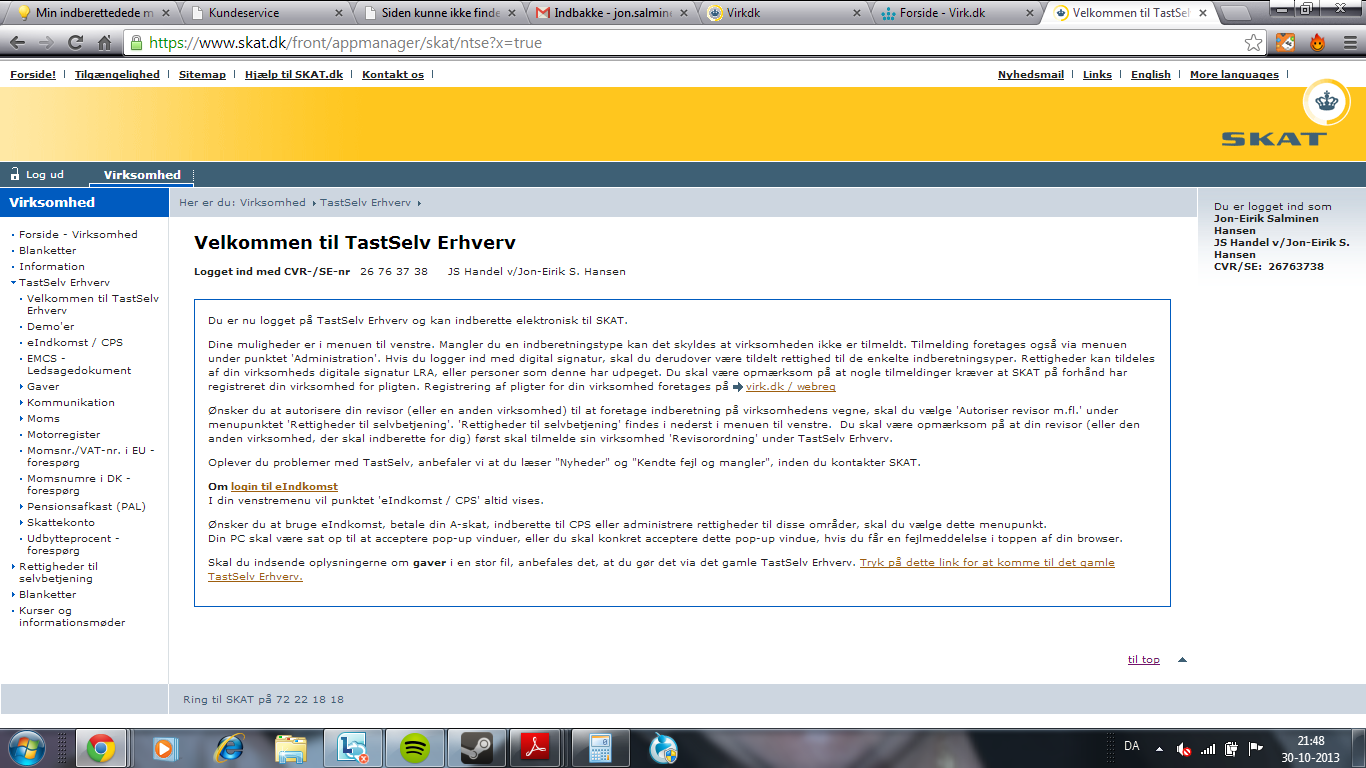1366x768 pixels.
Task: Select the Virksomhed navigation tab
Action: (x=142, y=175)
